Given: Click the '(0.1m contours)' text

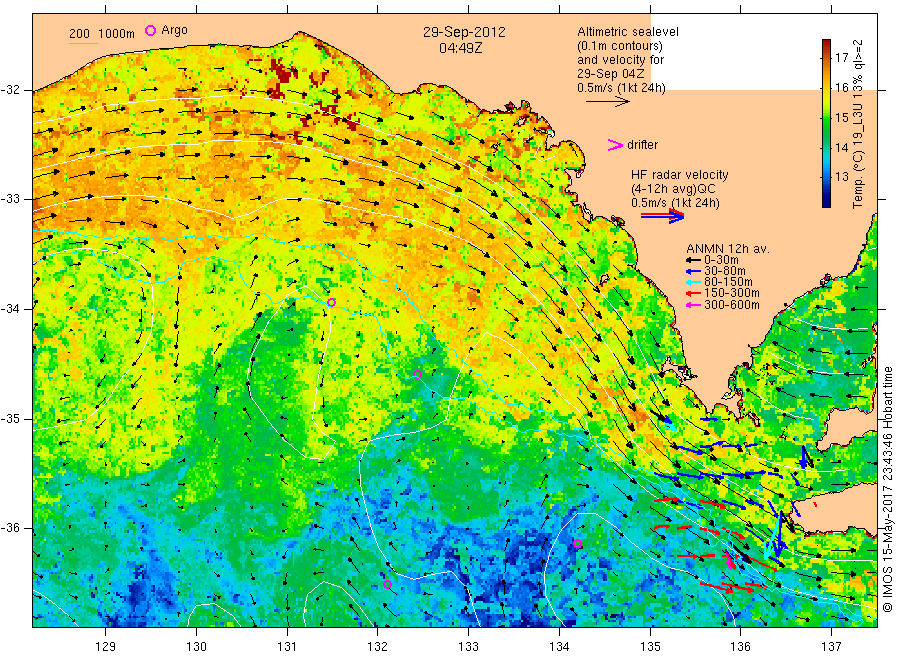Looking at the screenshot, I should pos(619,46).
